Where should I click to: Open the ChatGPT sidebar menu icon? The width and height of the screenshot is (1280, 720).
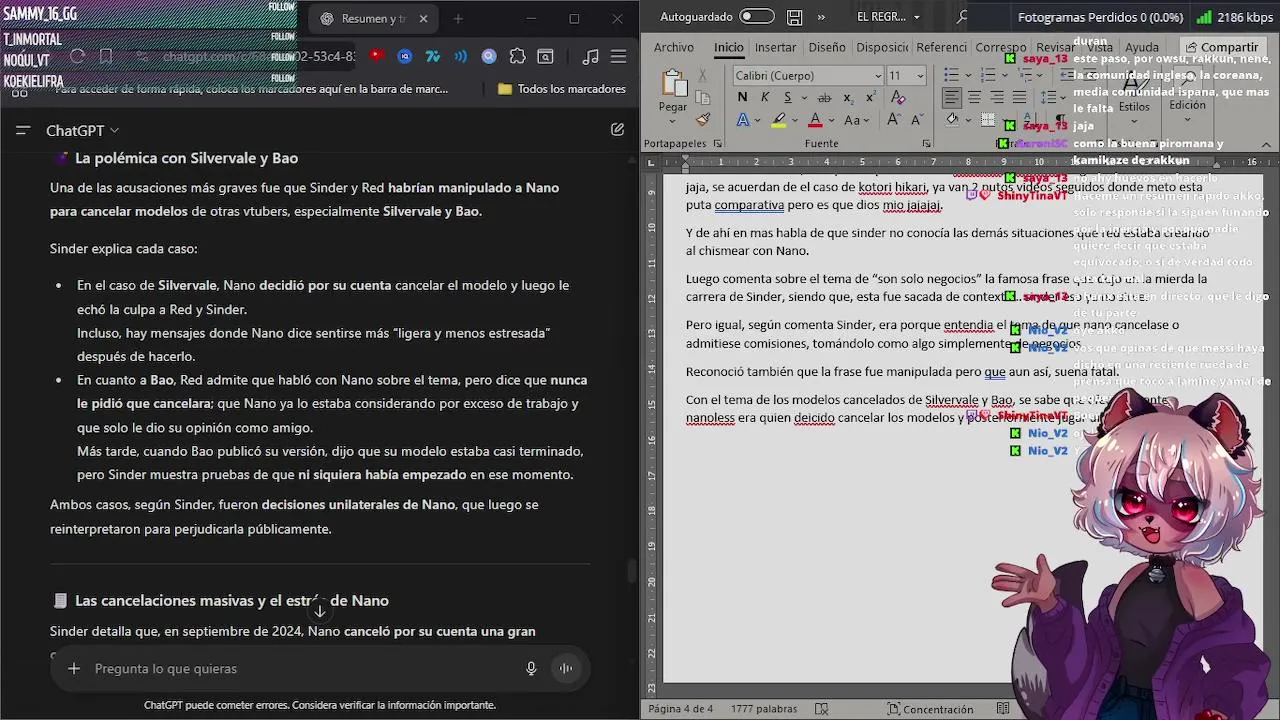tap(23, 130)
